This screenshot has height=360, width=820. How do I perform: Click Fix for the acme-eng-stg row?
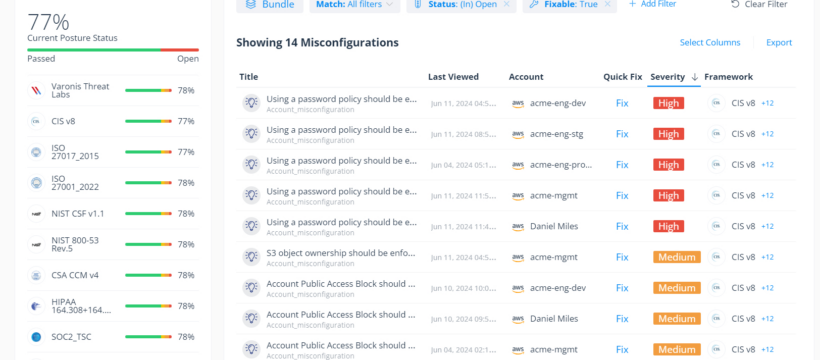coord(622,134)
